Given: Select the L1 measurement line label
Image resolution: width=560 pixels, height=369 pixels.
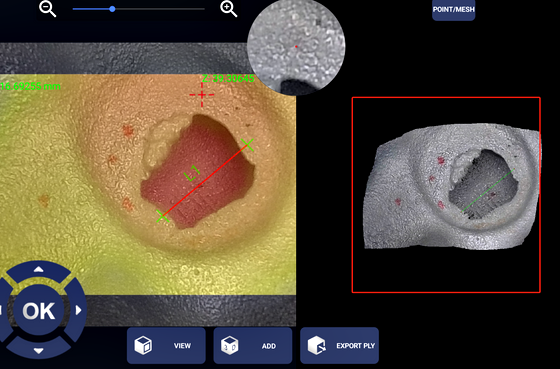Looking at the screenshot, I should point(192,173).
